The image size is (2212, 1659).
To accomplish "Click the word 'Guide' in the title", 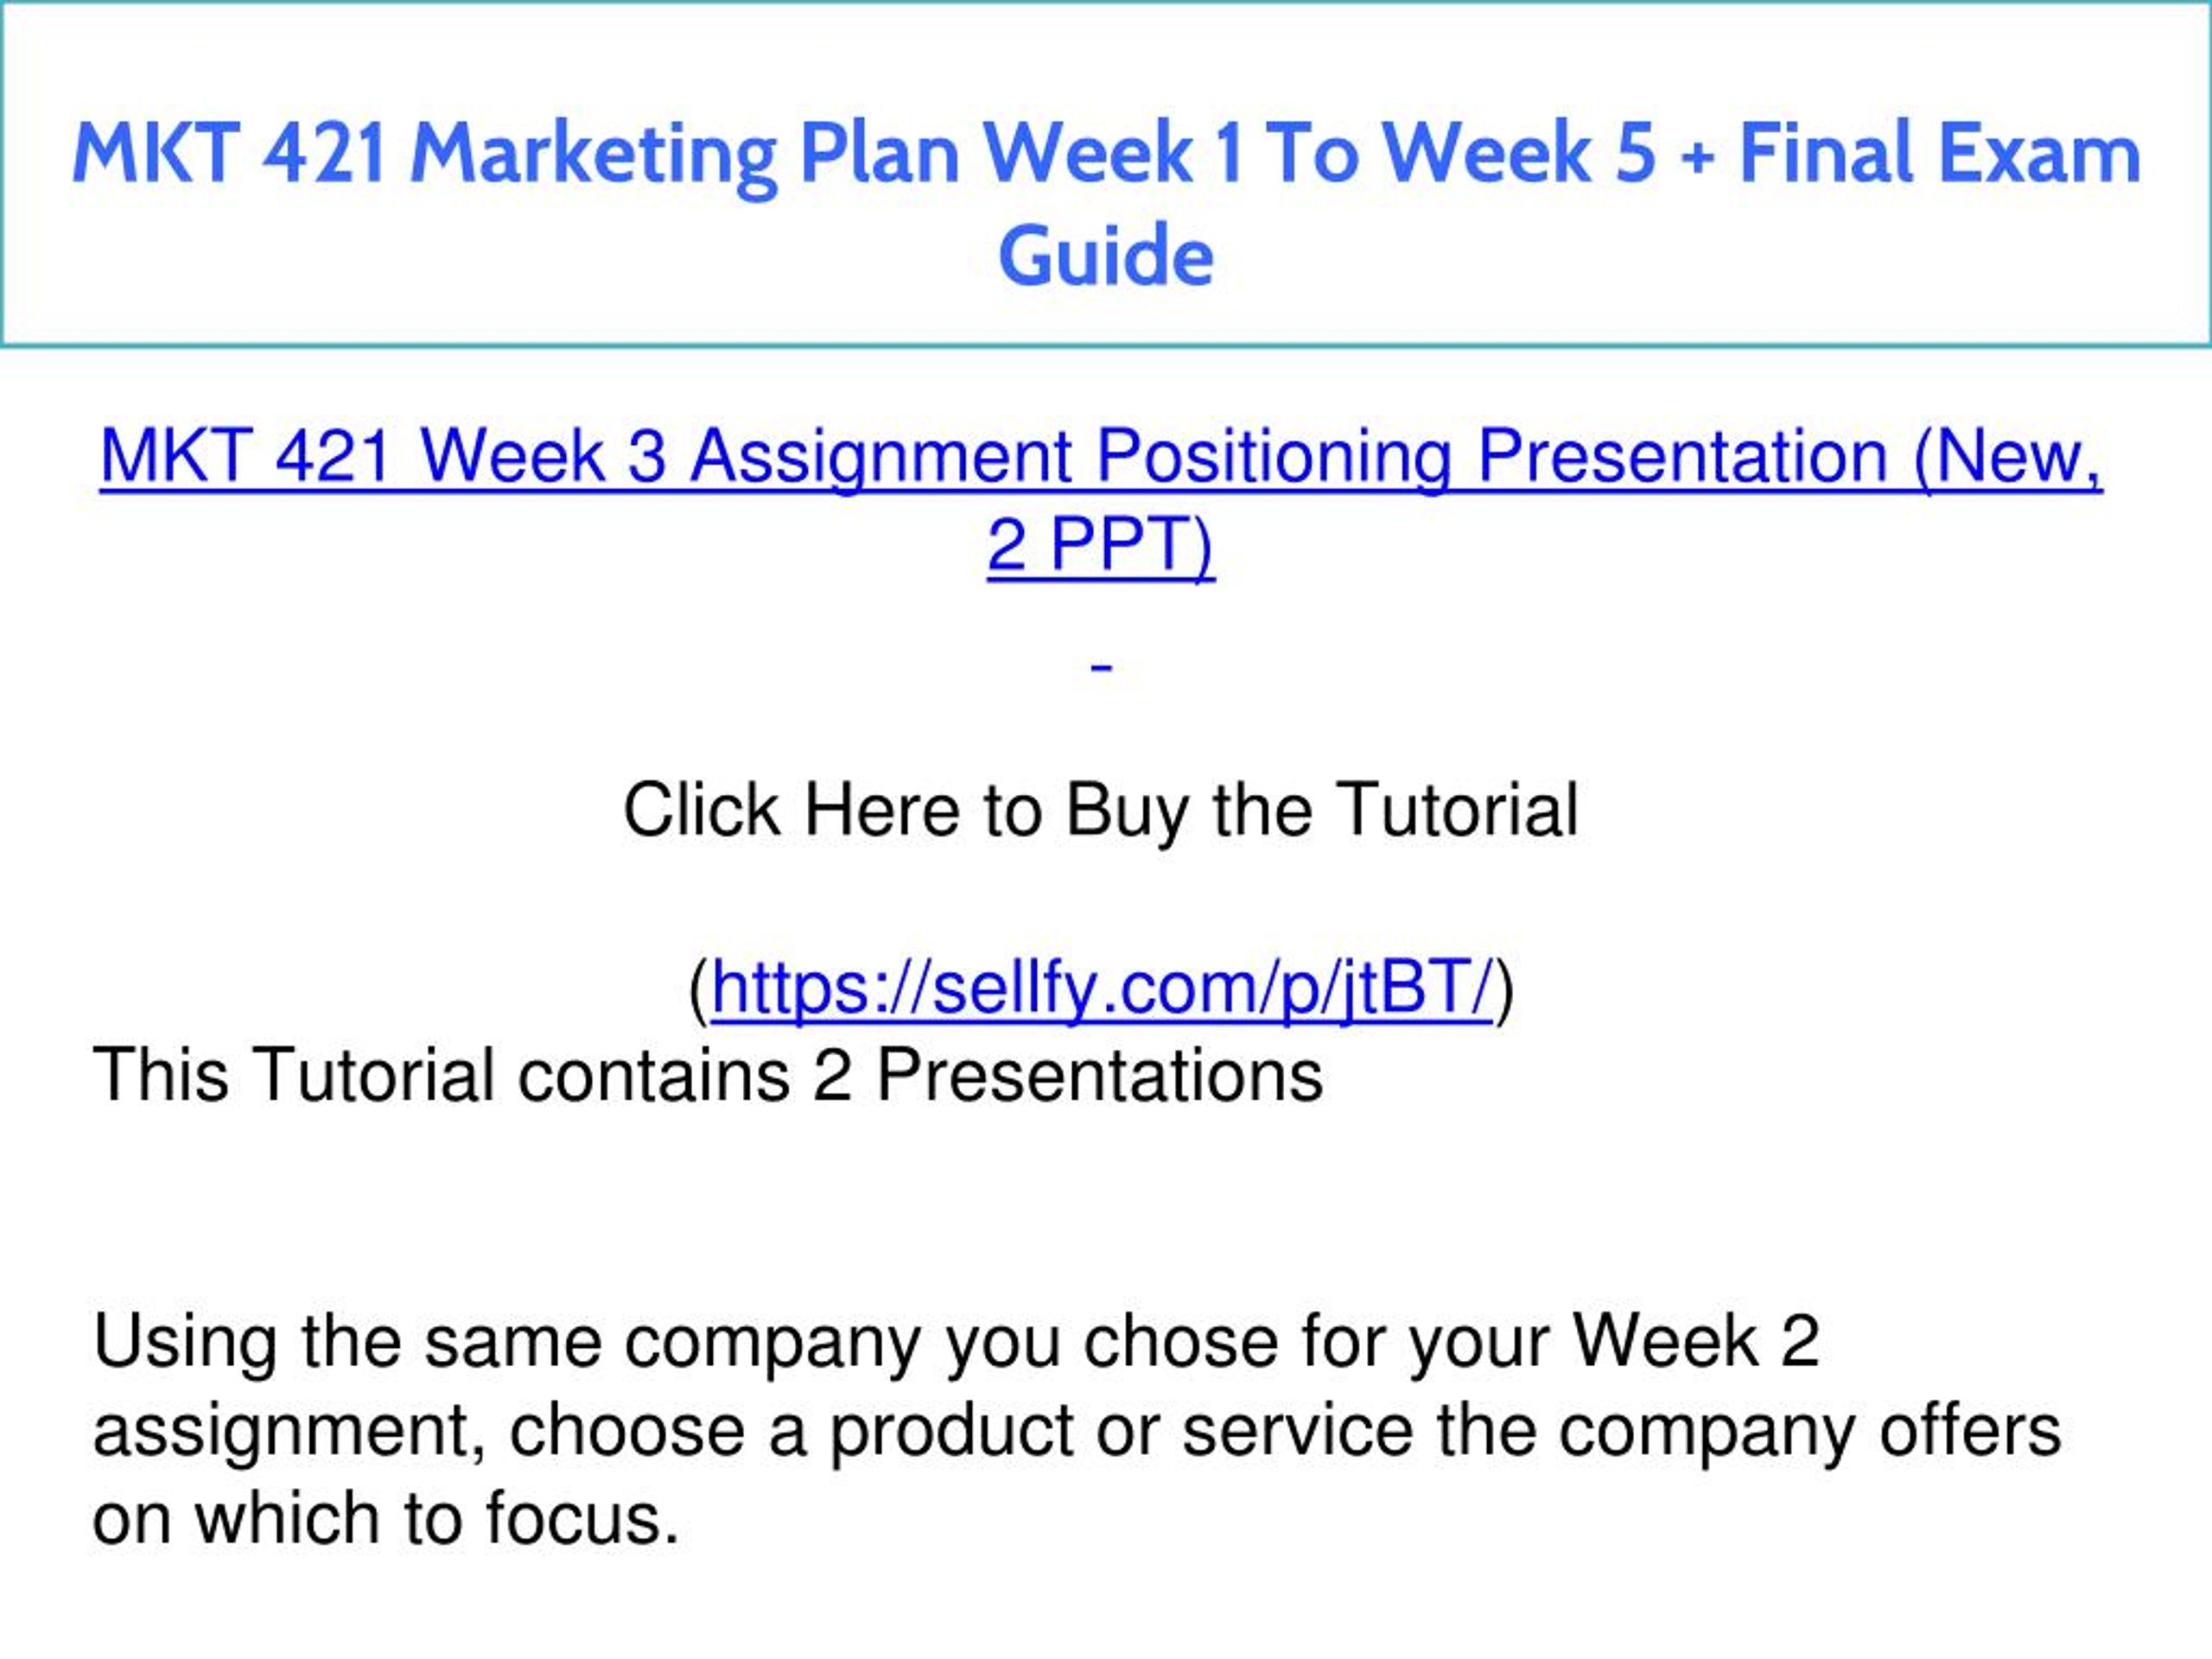I will coord(1106,255).
